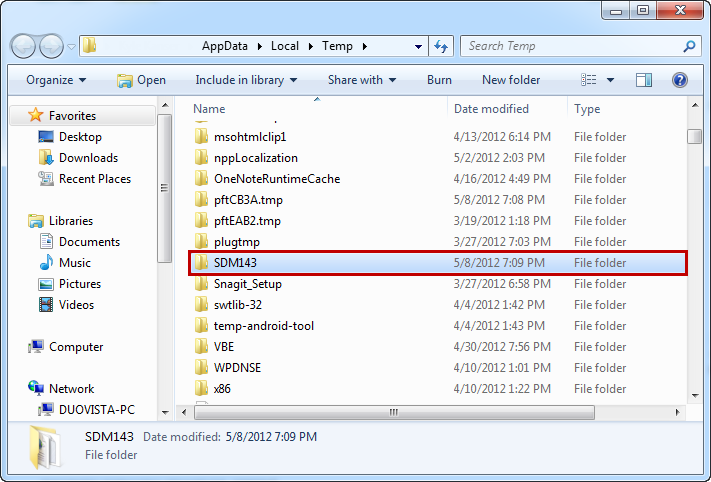Select Temp in the address path
Image resolution: width=711 pixels, height=482 pixels.
(337, 46)
